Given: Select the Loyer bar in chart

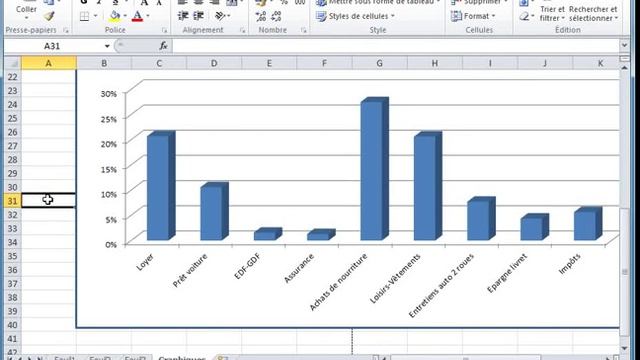Looking at the screenshot, I should click(161, 186).
